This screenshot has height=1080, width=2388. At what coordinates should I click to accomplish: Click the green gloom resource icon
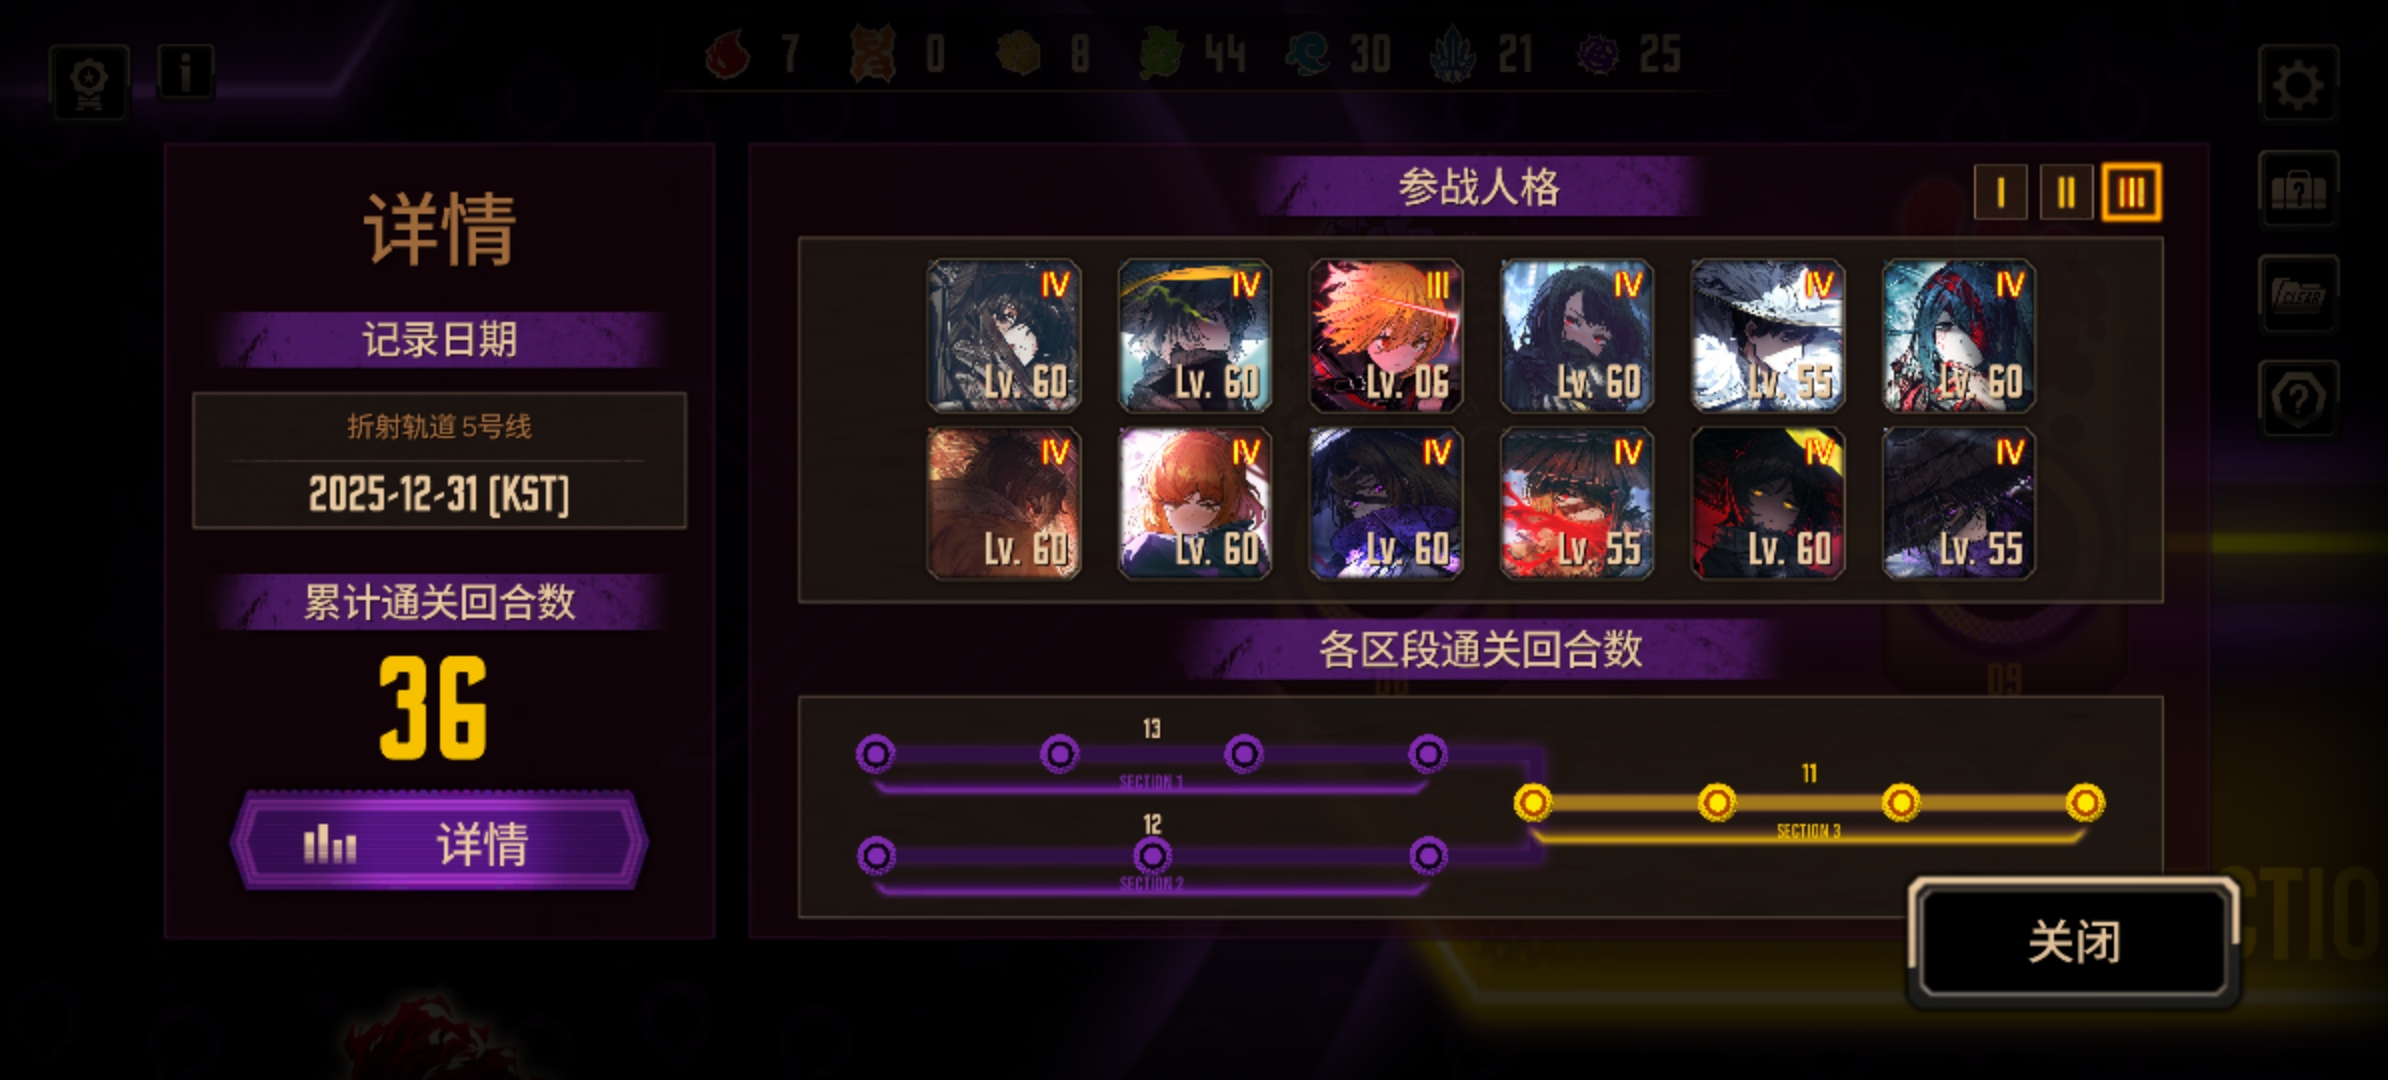coord(1161,54)
